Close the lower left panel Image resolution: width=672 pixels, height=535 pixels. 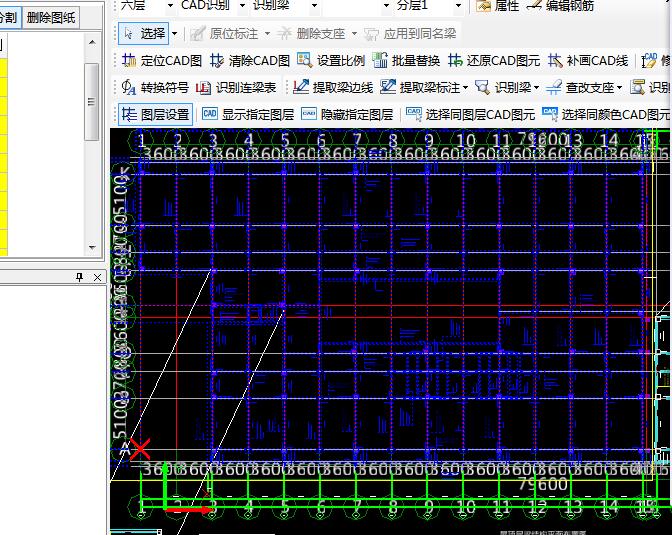[97, 277]
